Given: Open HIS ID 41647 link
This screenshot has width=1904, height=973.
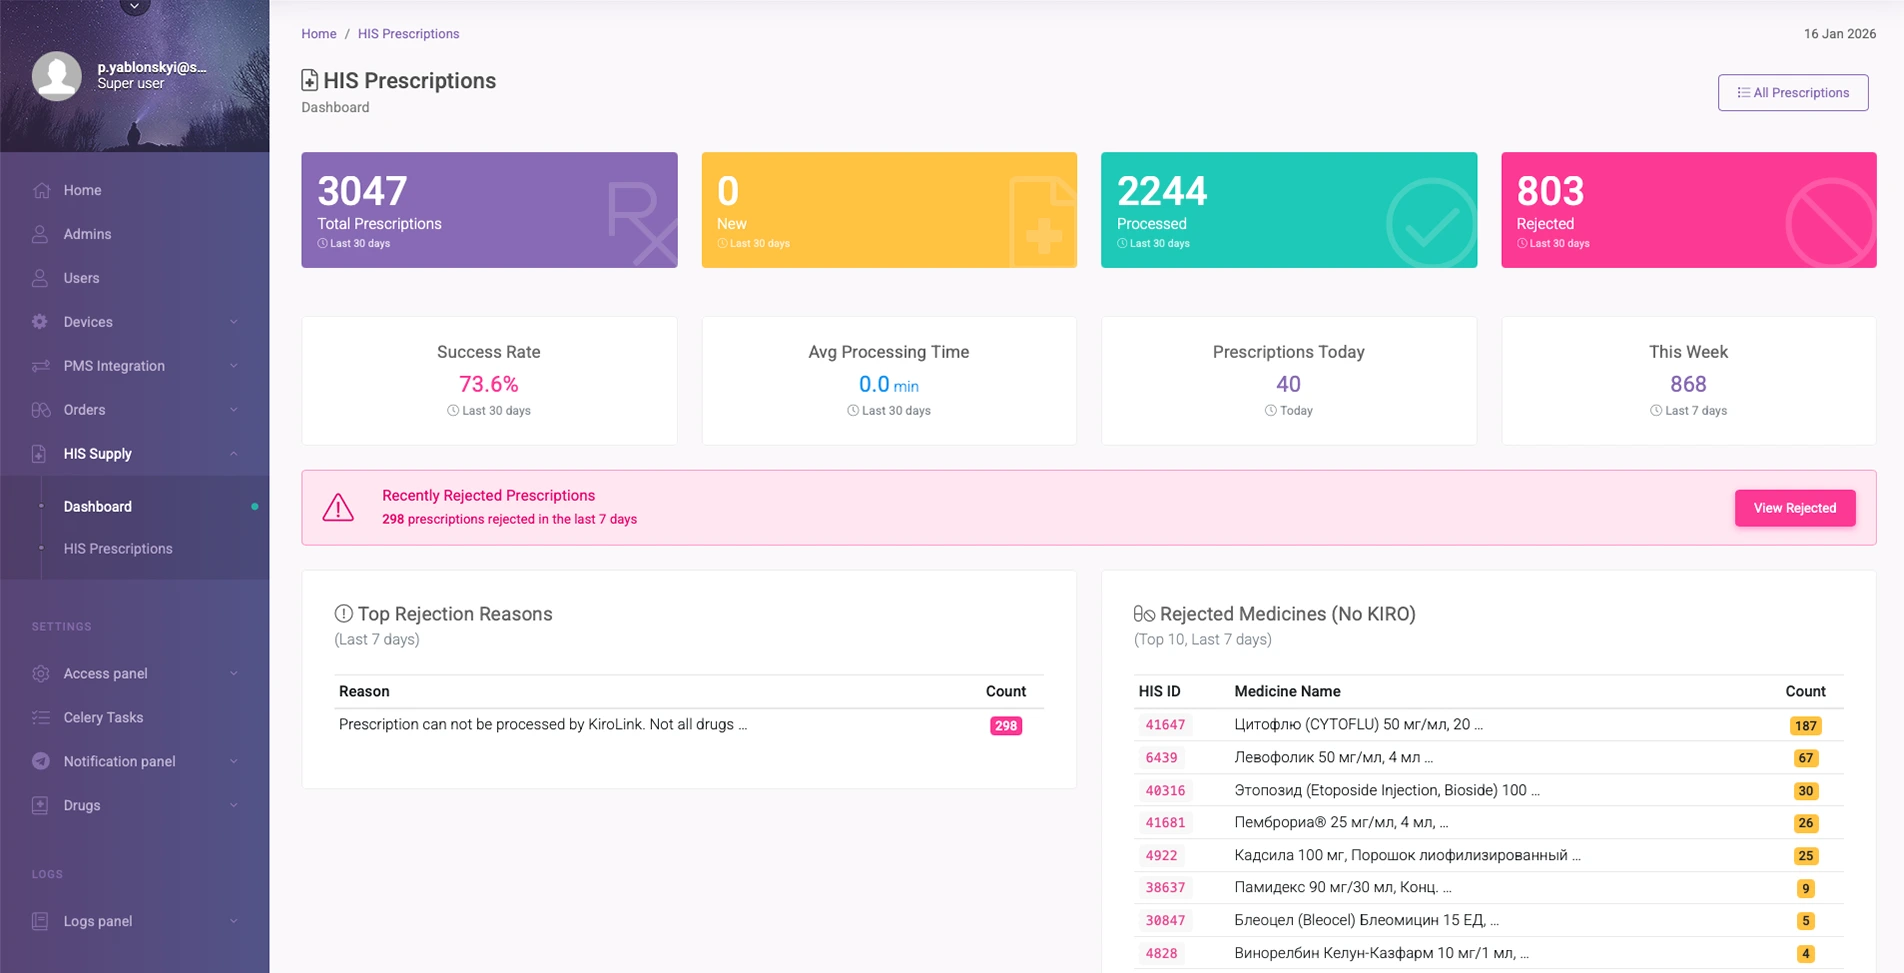Looking at the screenshot, I should coord(1165,725).
